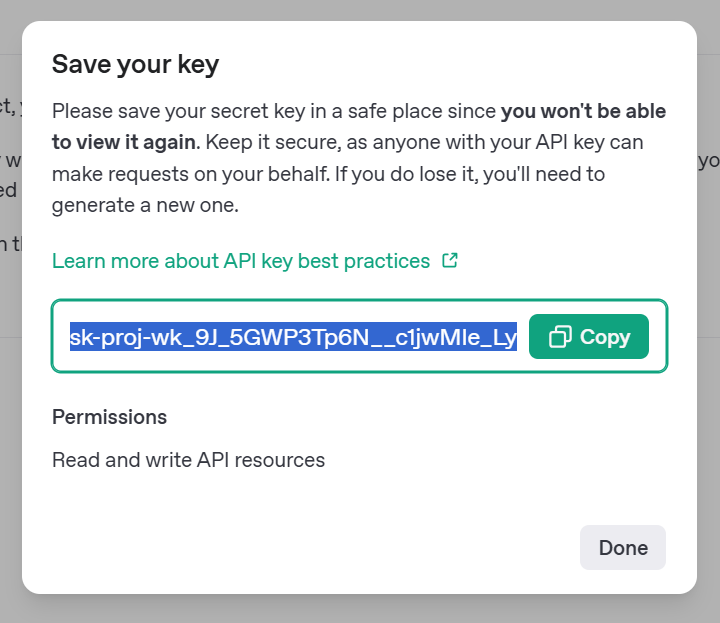The image size is (720, 623).
Task: Click bold "to view it again" text
Action: pos(124,142)
